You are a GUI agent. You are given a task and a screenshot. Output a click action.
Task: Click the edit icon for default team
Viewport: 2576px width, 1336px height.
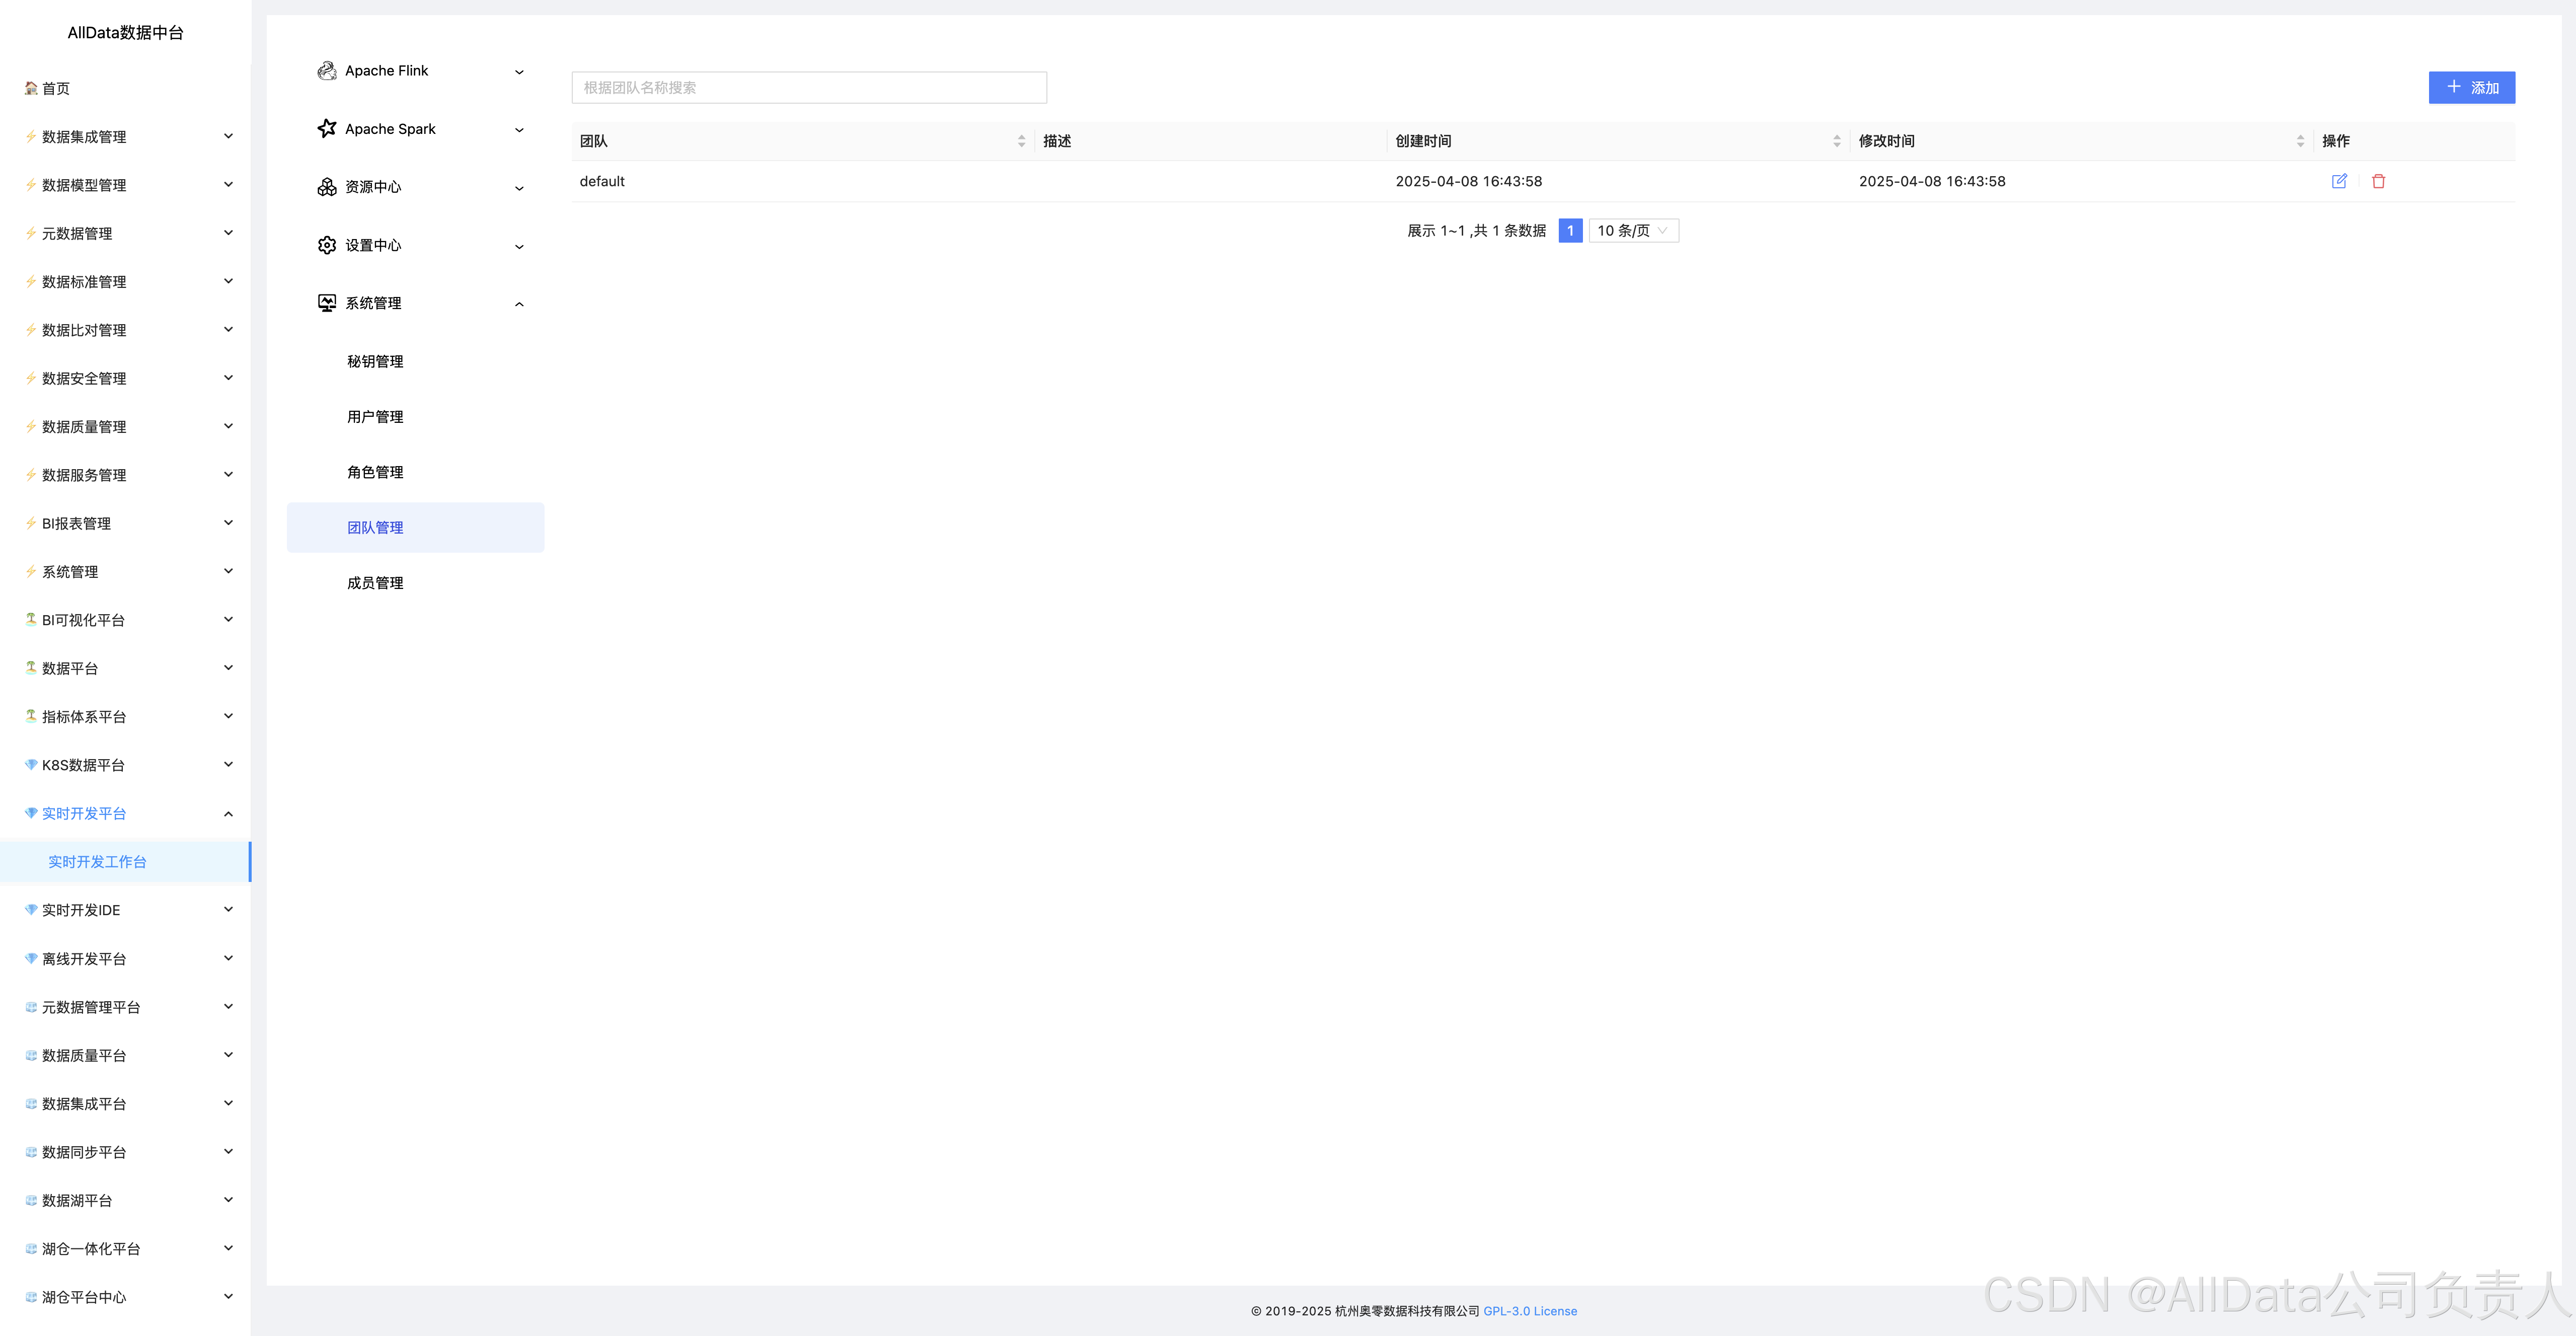coord(2339,181)
